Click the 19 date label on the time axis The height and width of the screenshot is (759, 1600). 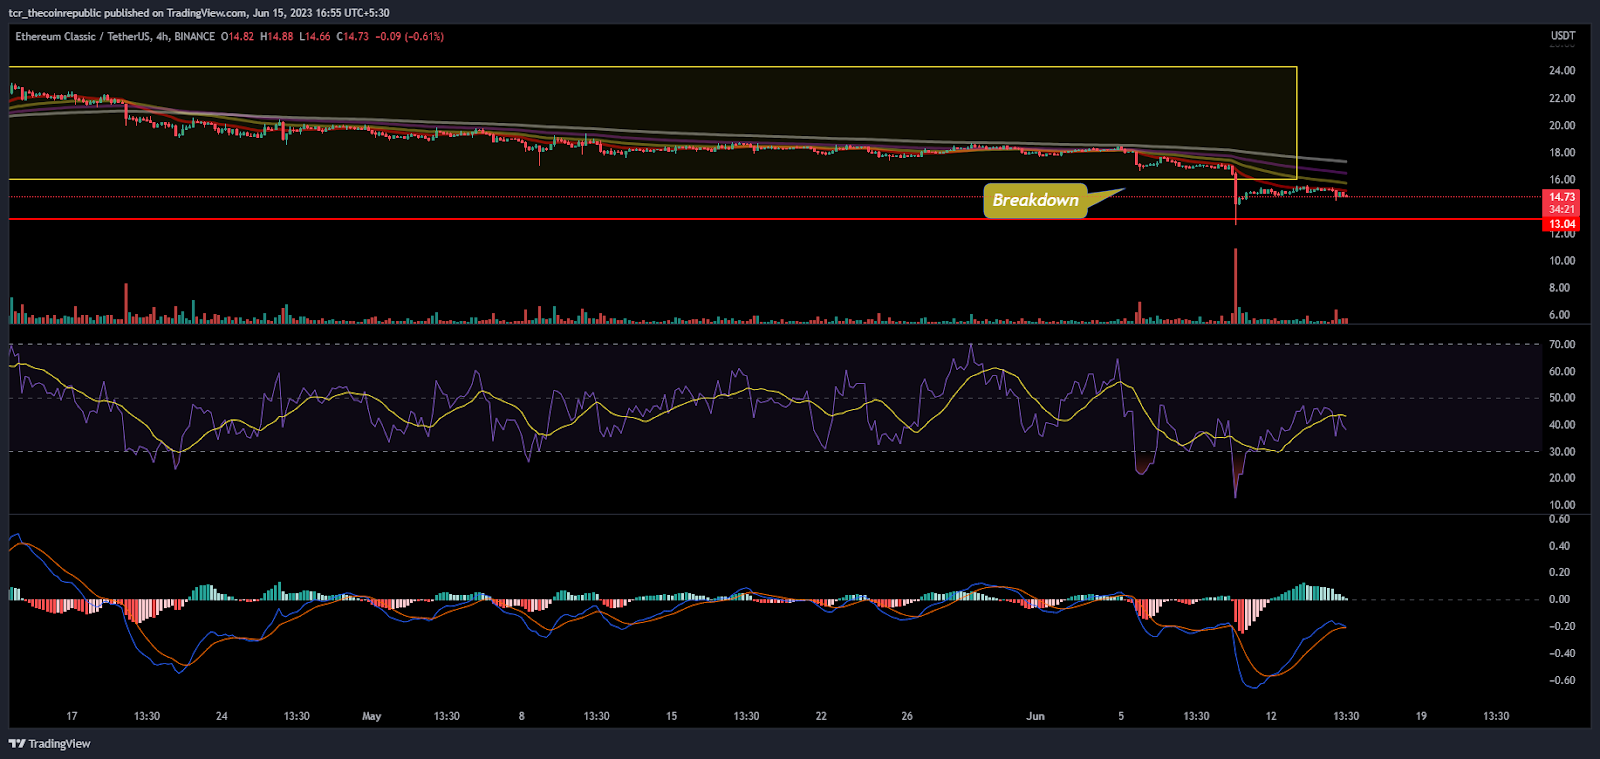coord(1421,716)
